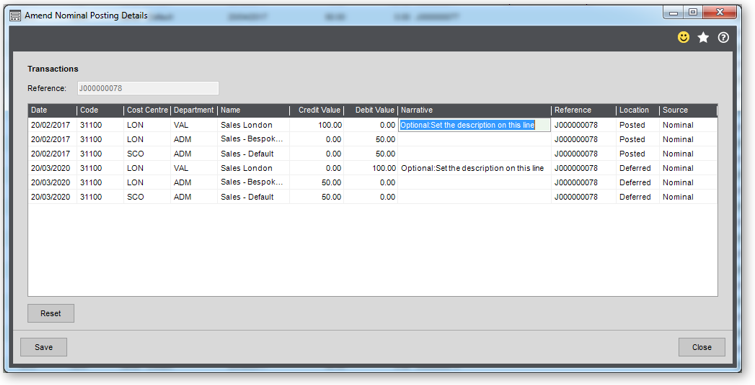Select the deferred Sales - Bespok... row
Image resolution: width=755 pixels, height=385 pixels.
tap(372, 183)
